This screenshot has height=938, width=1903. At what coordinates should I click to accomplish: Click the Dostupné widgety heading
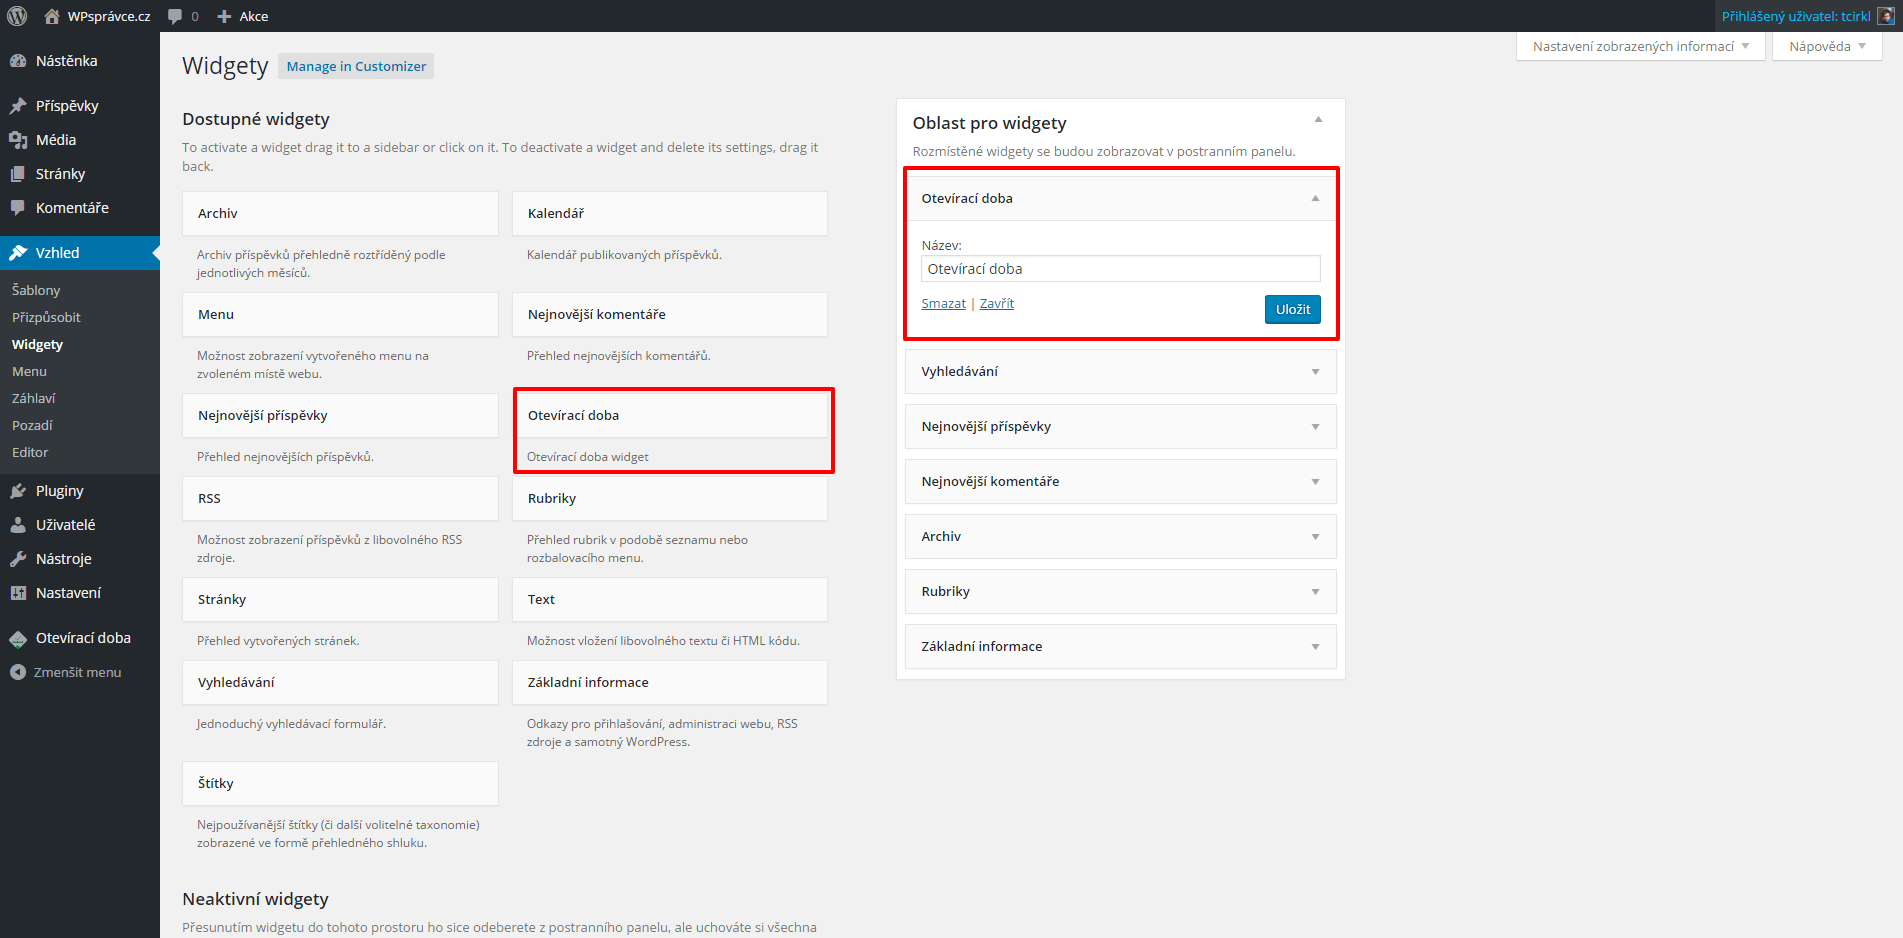pyautogui.click(x=256, y=119)
